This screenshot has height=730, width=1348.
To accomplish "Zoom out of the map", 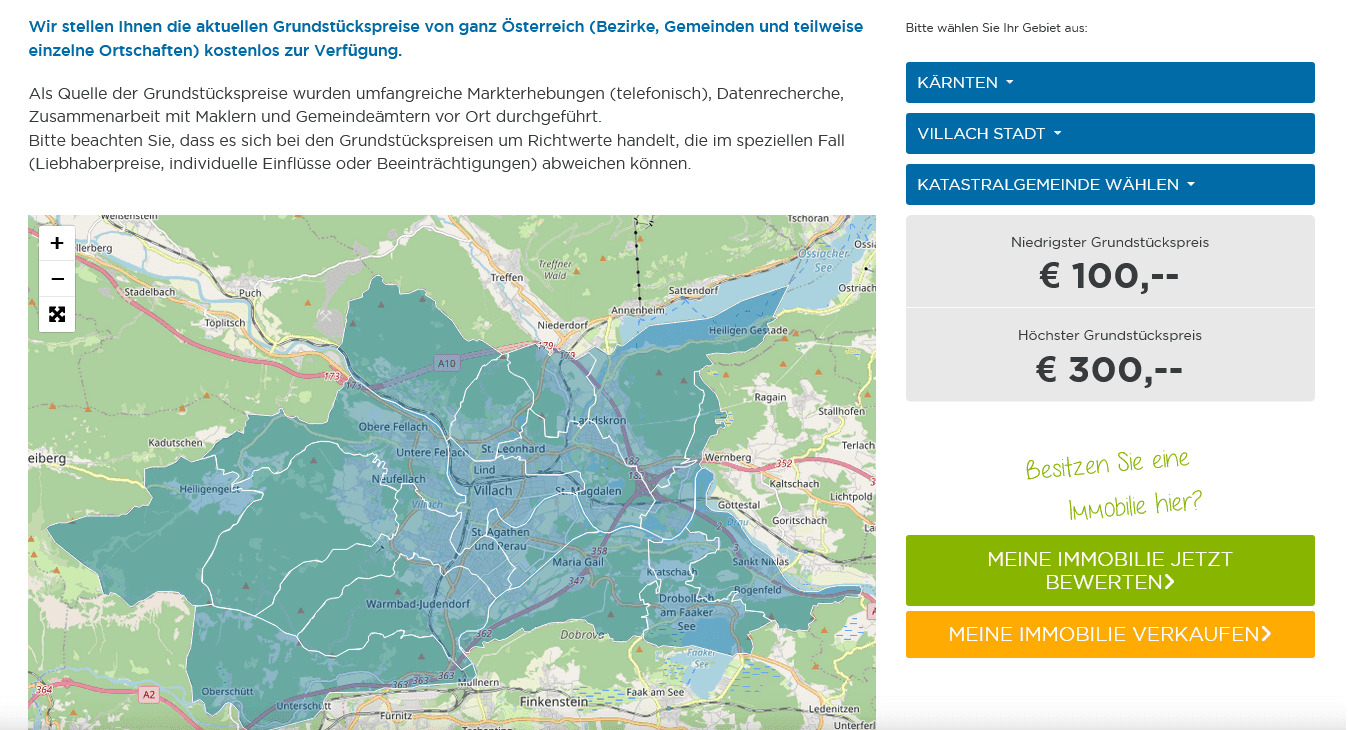I will (57, 279).
